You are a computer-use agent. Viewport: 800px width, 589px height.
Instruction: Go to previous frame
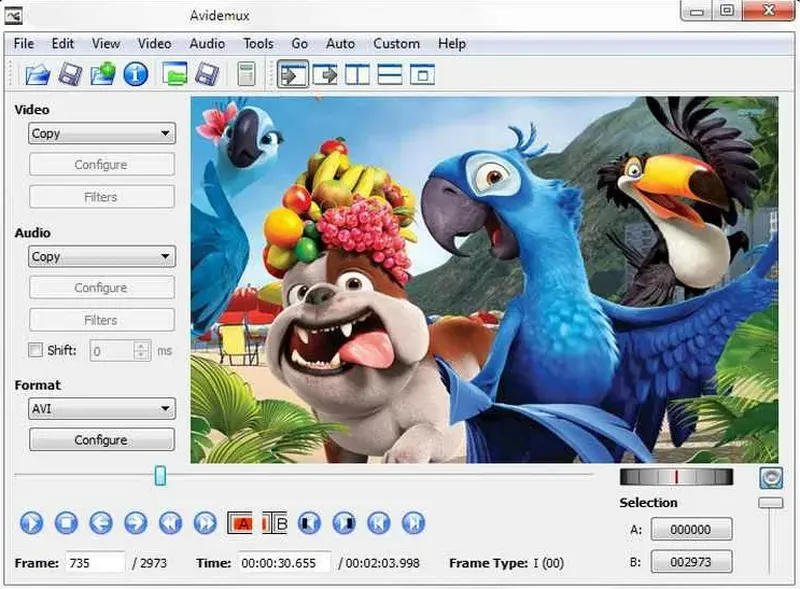[x=101, y=523]
